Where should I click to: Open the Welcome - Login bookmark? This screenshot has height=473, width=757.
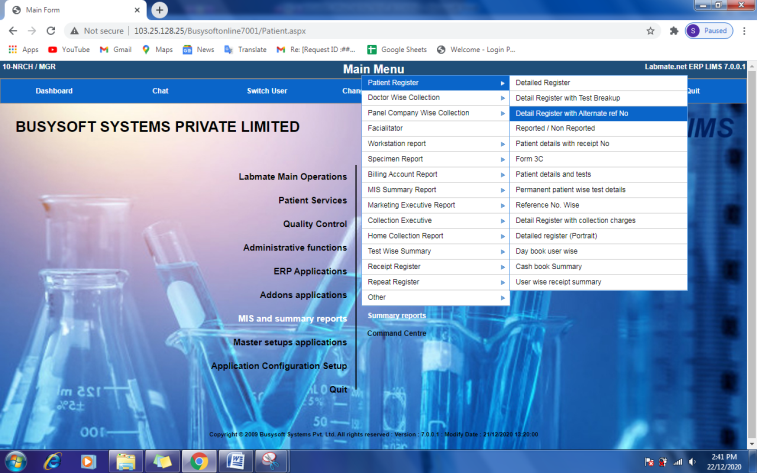click(476, 49)
